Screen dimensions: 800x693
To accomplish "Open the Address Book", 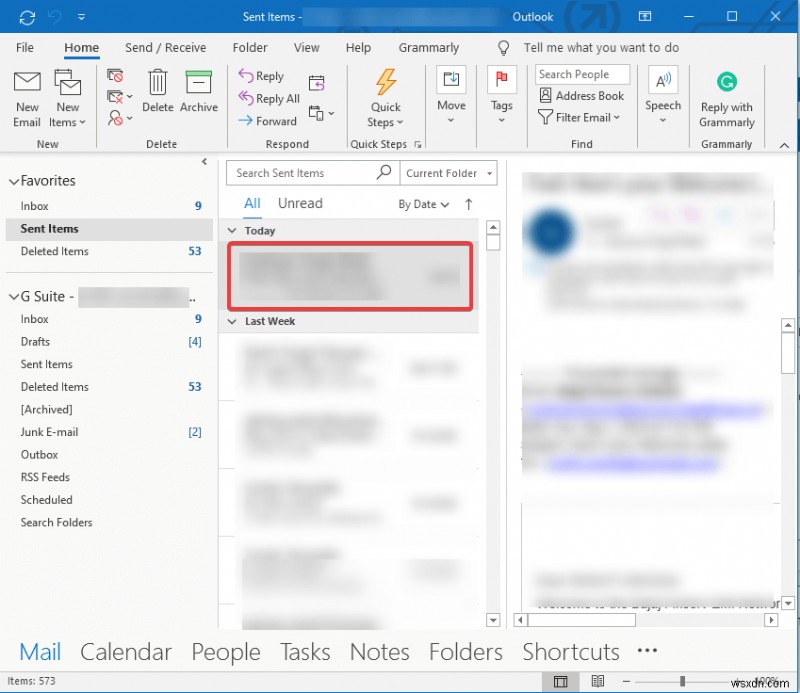I will pyautogui.click(x=582, y=95).
